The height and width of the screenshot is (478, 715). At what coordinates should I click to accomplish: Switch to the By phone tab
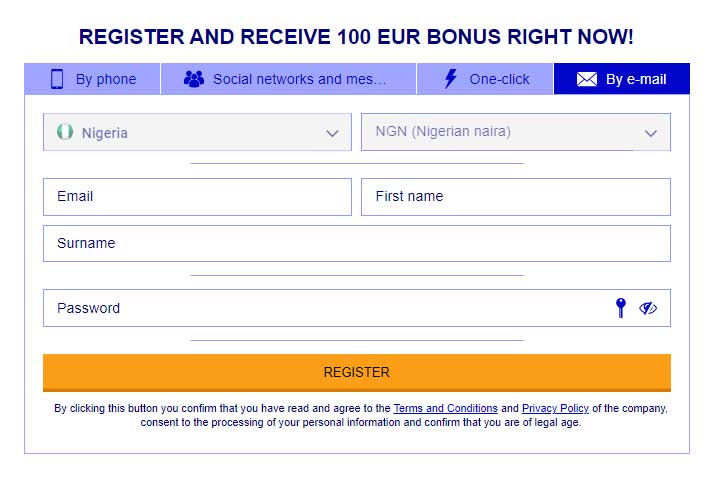pyautogui.click(x=93, y=79)
